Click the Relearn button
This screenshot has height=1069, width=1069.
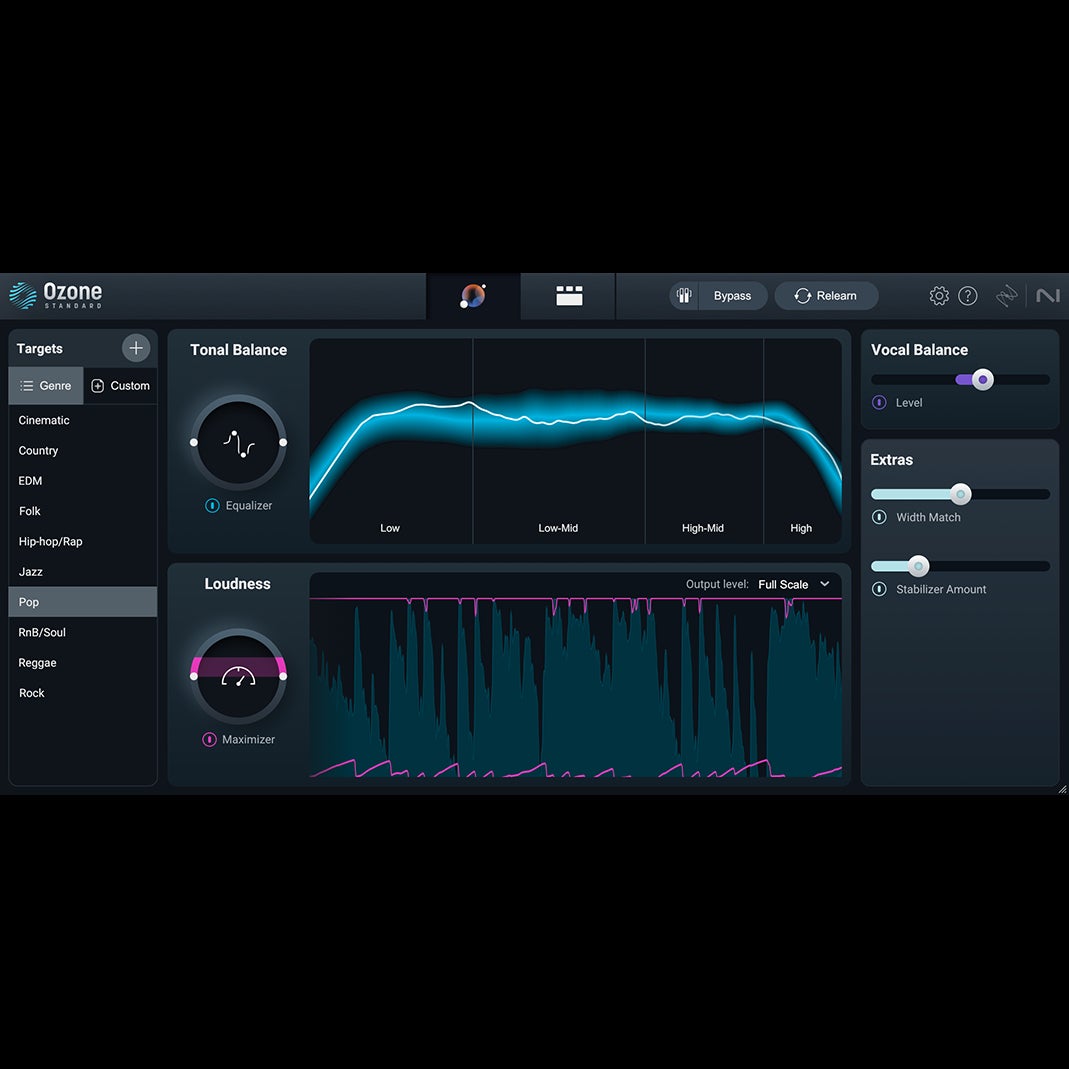826,296
